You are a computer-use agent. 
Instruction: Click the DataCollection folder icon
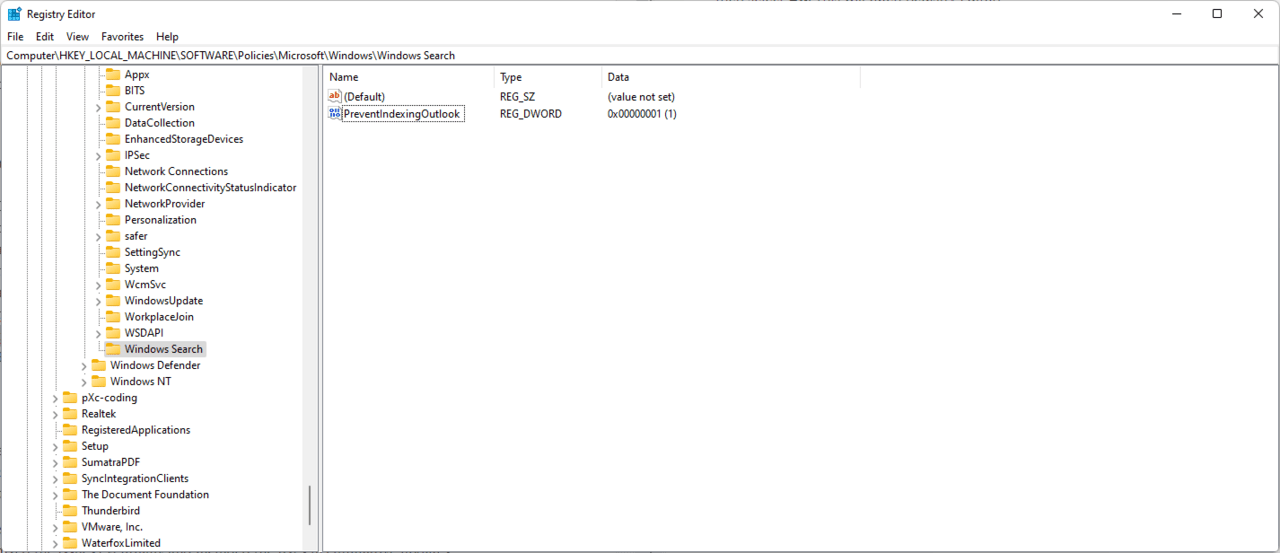pyautogui.click(x=112, y=123)
